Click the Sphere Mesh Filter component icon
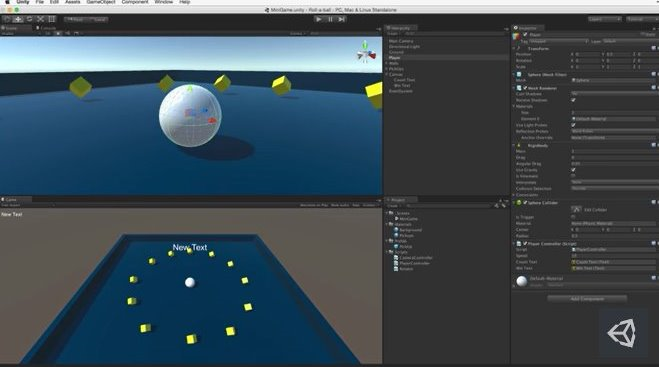 (519, 74)
